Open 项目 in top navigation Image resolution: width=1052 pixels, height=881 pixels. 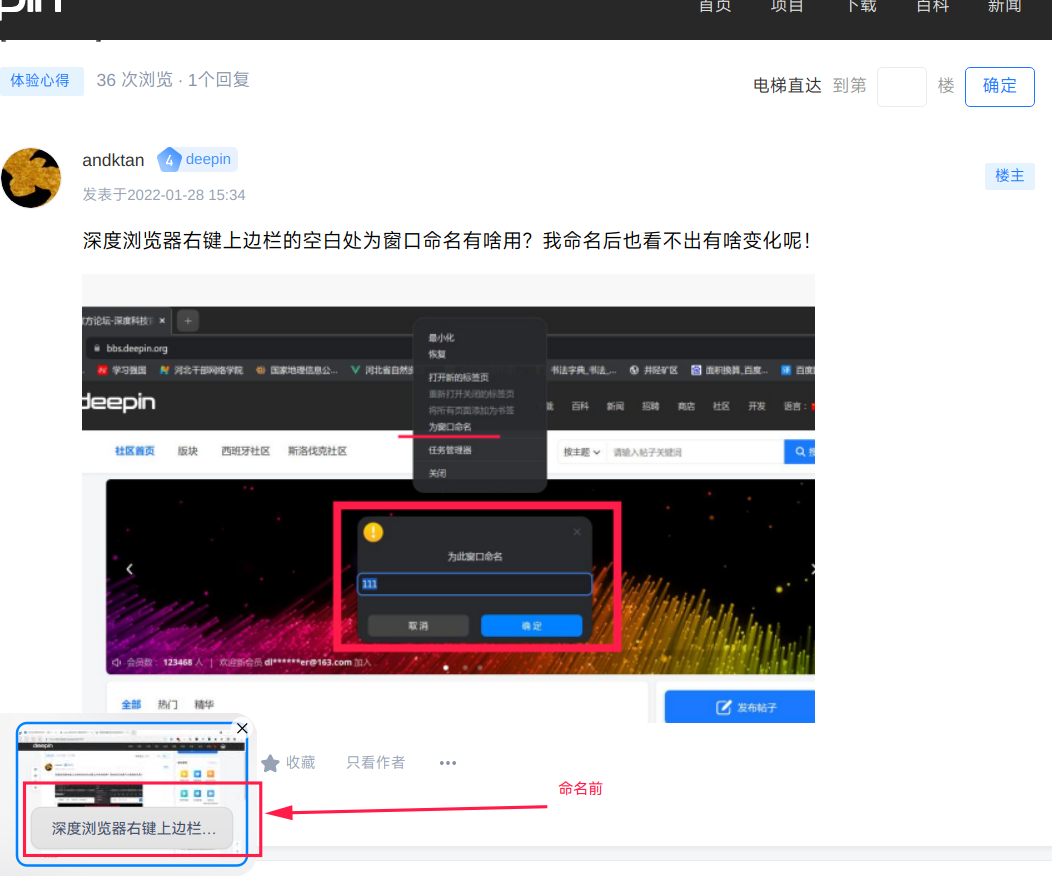787,7
